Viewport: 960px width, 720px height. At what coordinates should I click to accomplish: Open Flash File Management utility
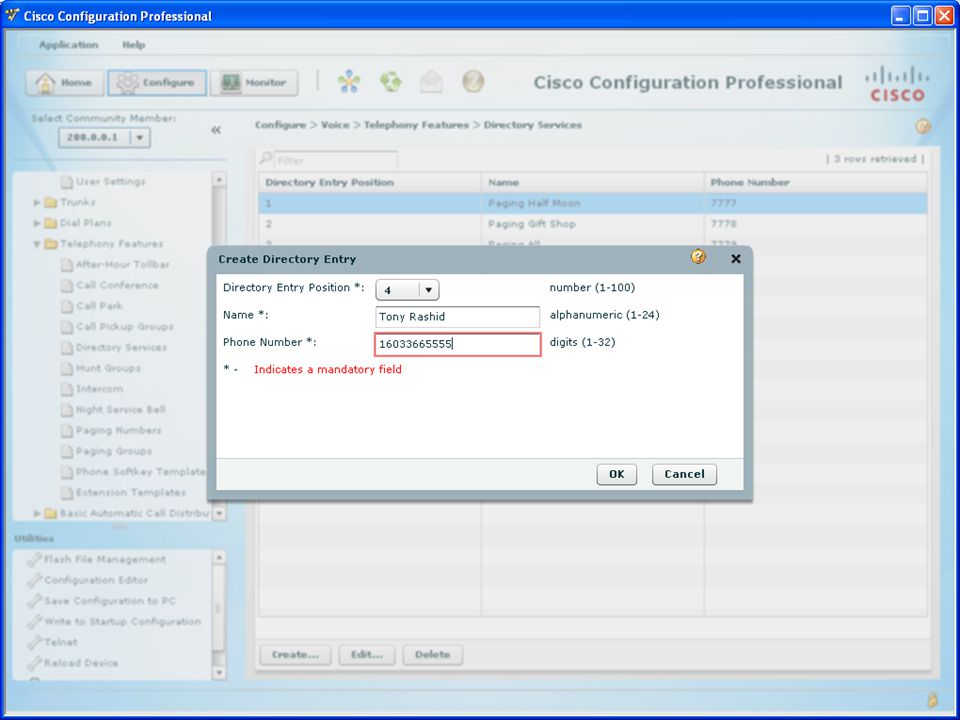97,560
